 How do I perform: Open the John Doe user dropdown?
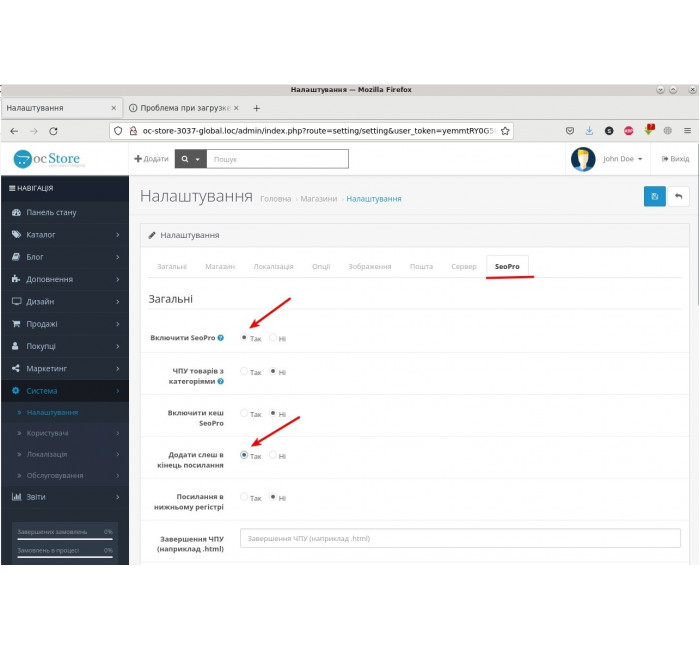click(x=622, y=159)
